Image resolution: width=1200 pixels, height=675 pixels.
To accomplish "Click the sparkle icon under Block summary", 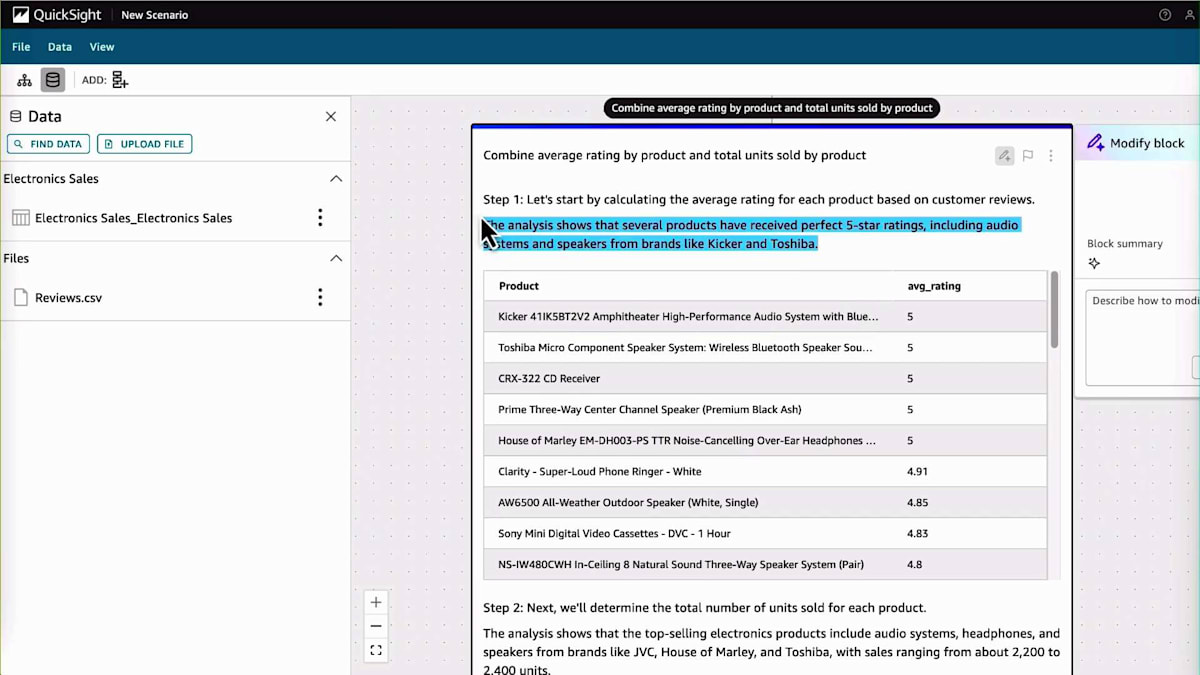I will pyautogui.click(x=1094, y=264).
